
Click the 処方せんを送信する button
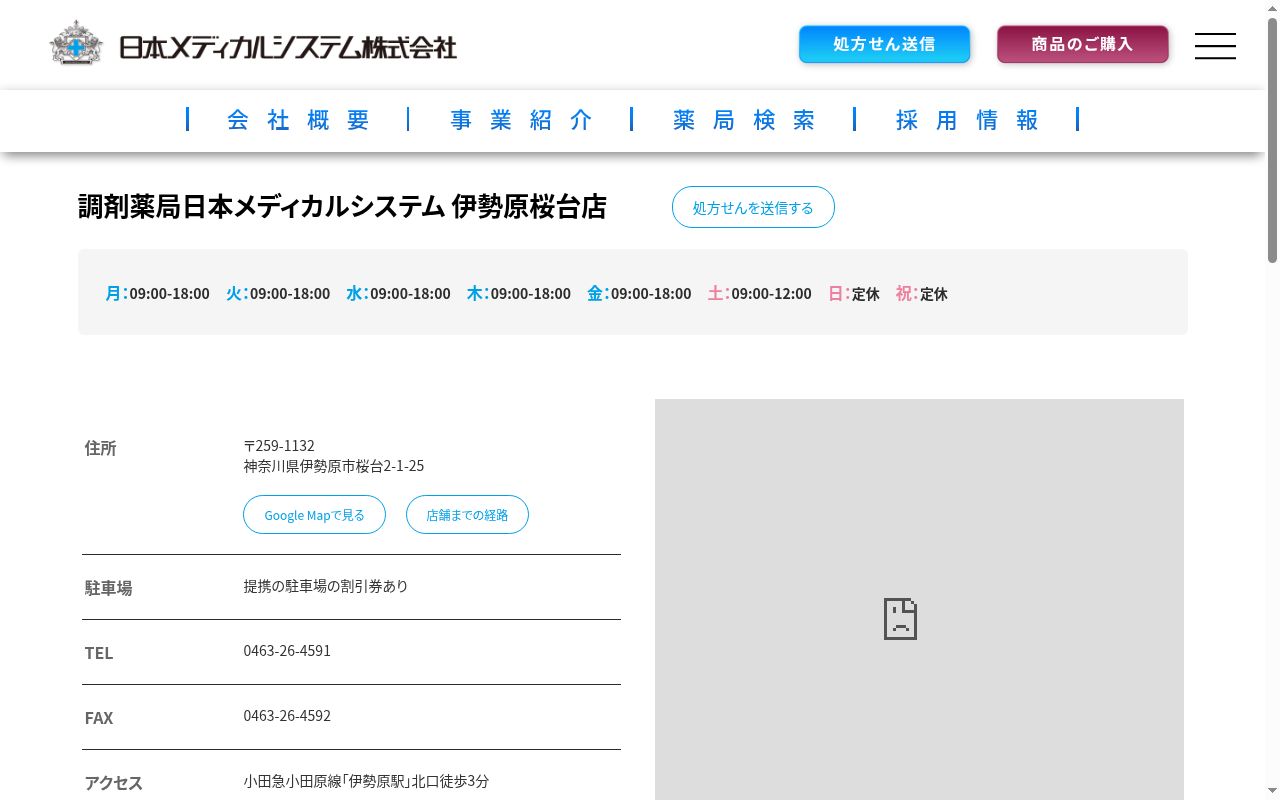(x=753, y=207)
